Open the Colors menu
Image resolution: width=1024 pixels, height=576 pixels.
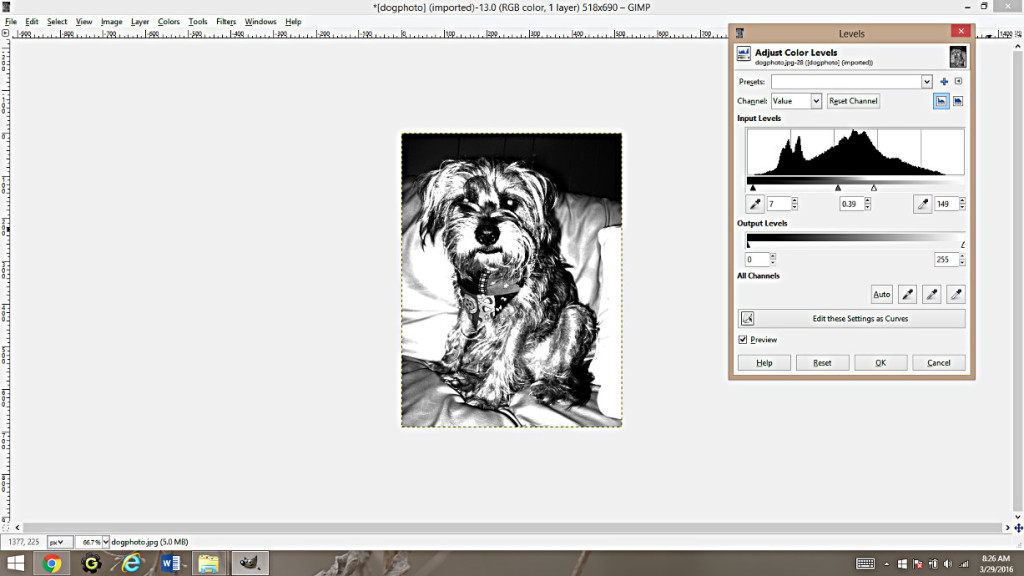[168, 20]
